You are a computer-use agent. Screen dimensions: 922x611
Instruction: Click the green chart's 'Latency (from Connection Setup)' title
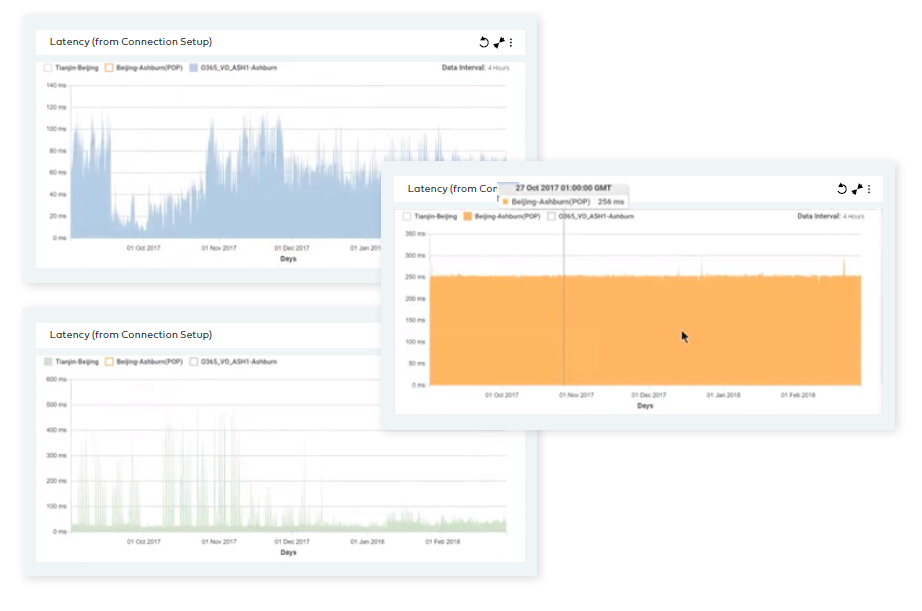tap(131, 335)
